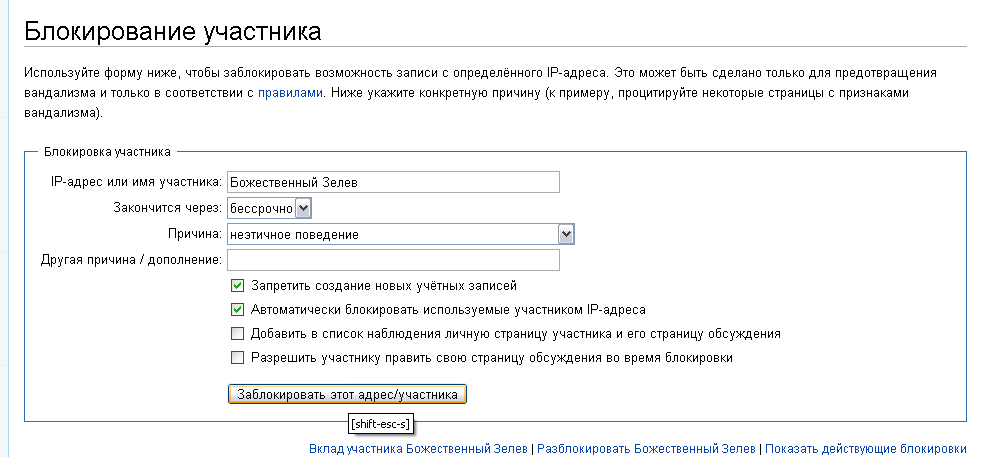Click the 'Закончится через:' label text
This screenshot has height=457, width=1002.
coord(167,208)
